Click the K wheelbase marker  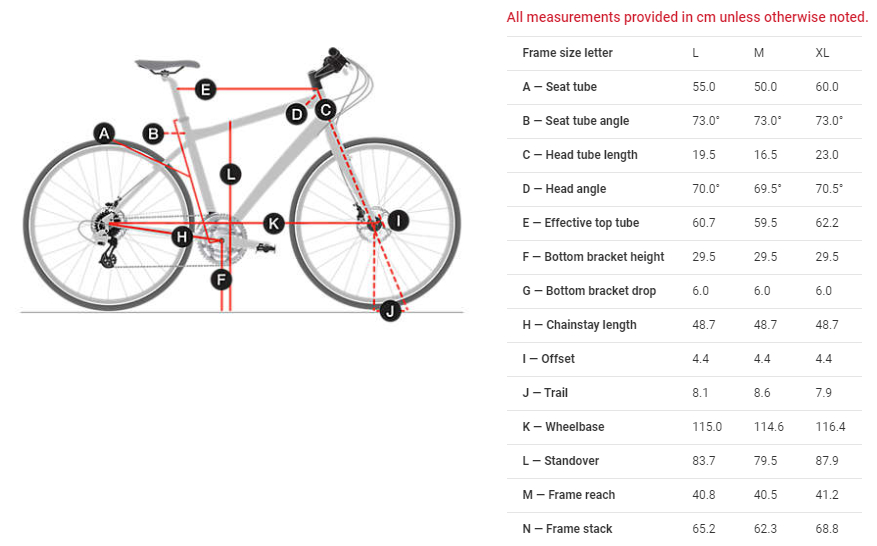pyautogui.click(x=273, y=222)
